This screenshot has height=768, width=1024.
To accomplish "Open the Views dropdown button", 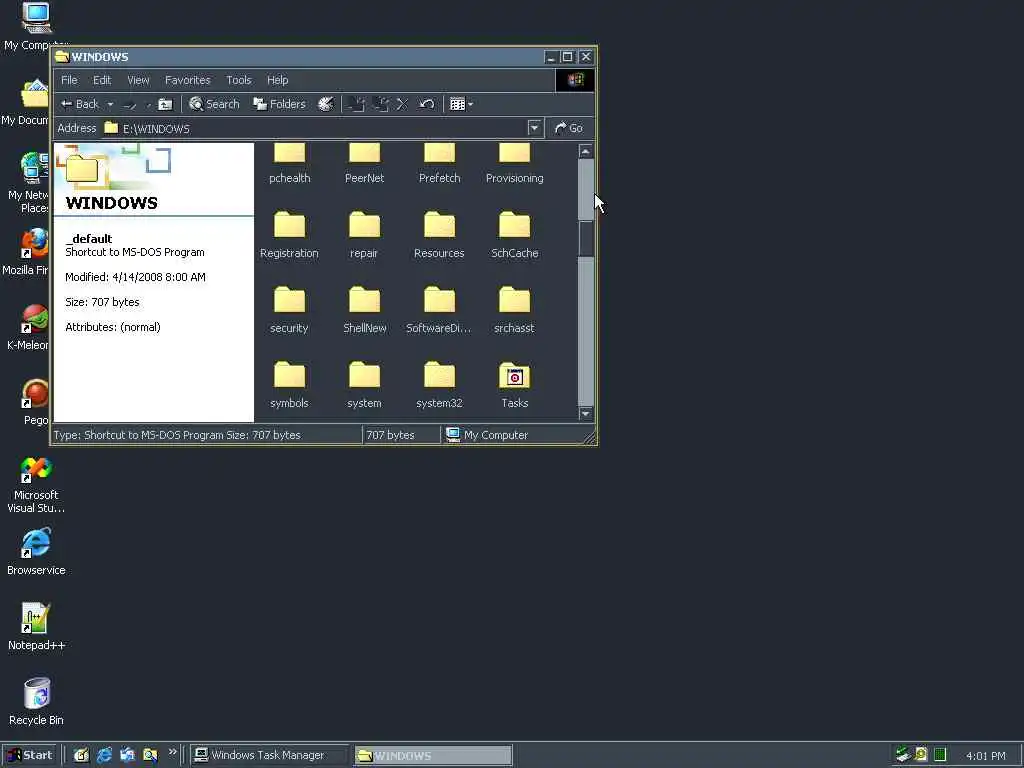I will [461, 104].
